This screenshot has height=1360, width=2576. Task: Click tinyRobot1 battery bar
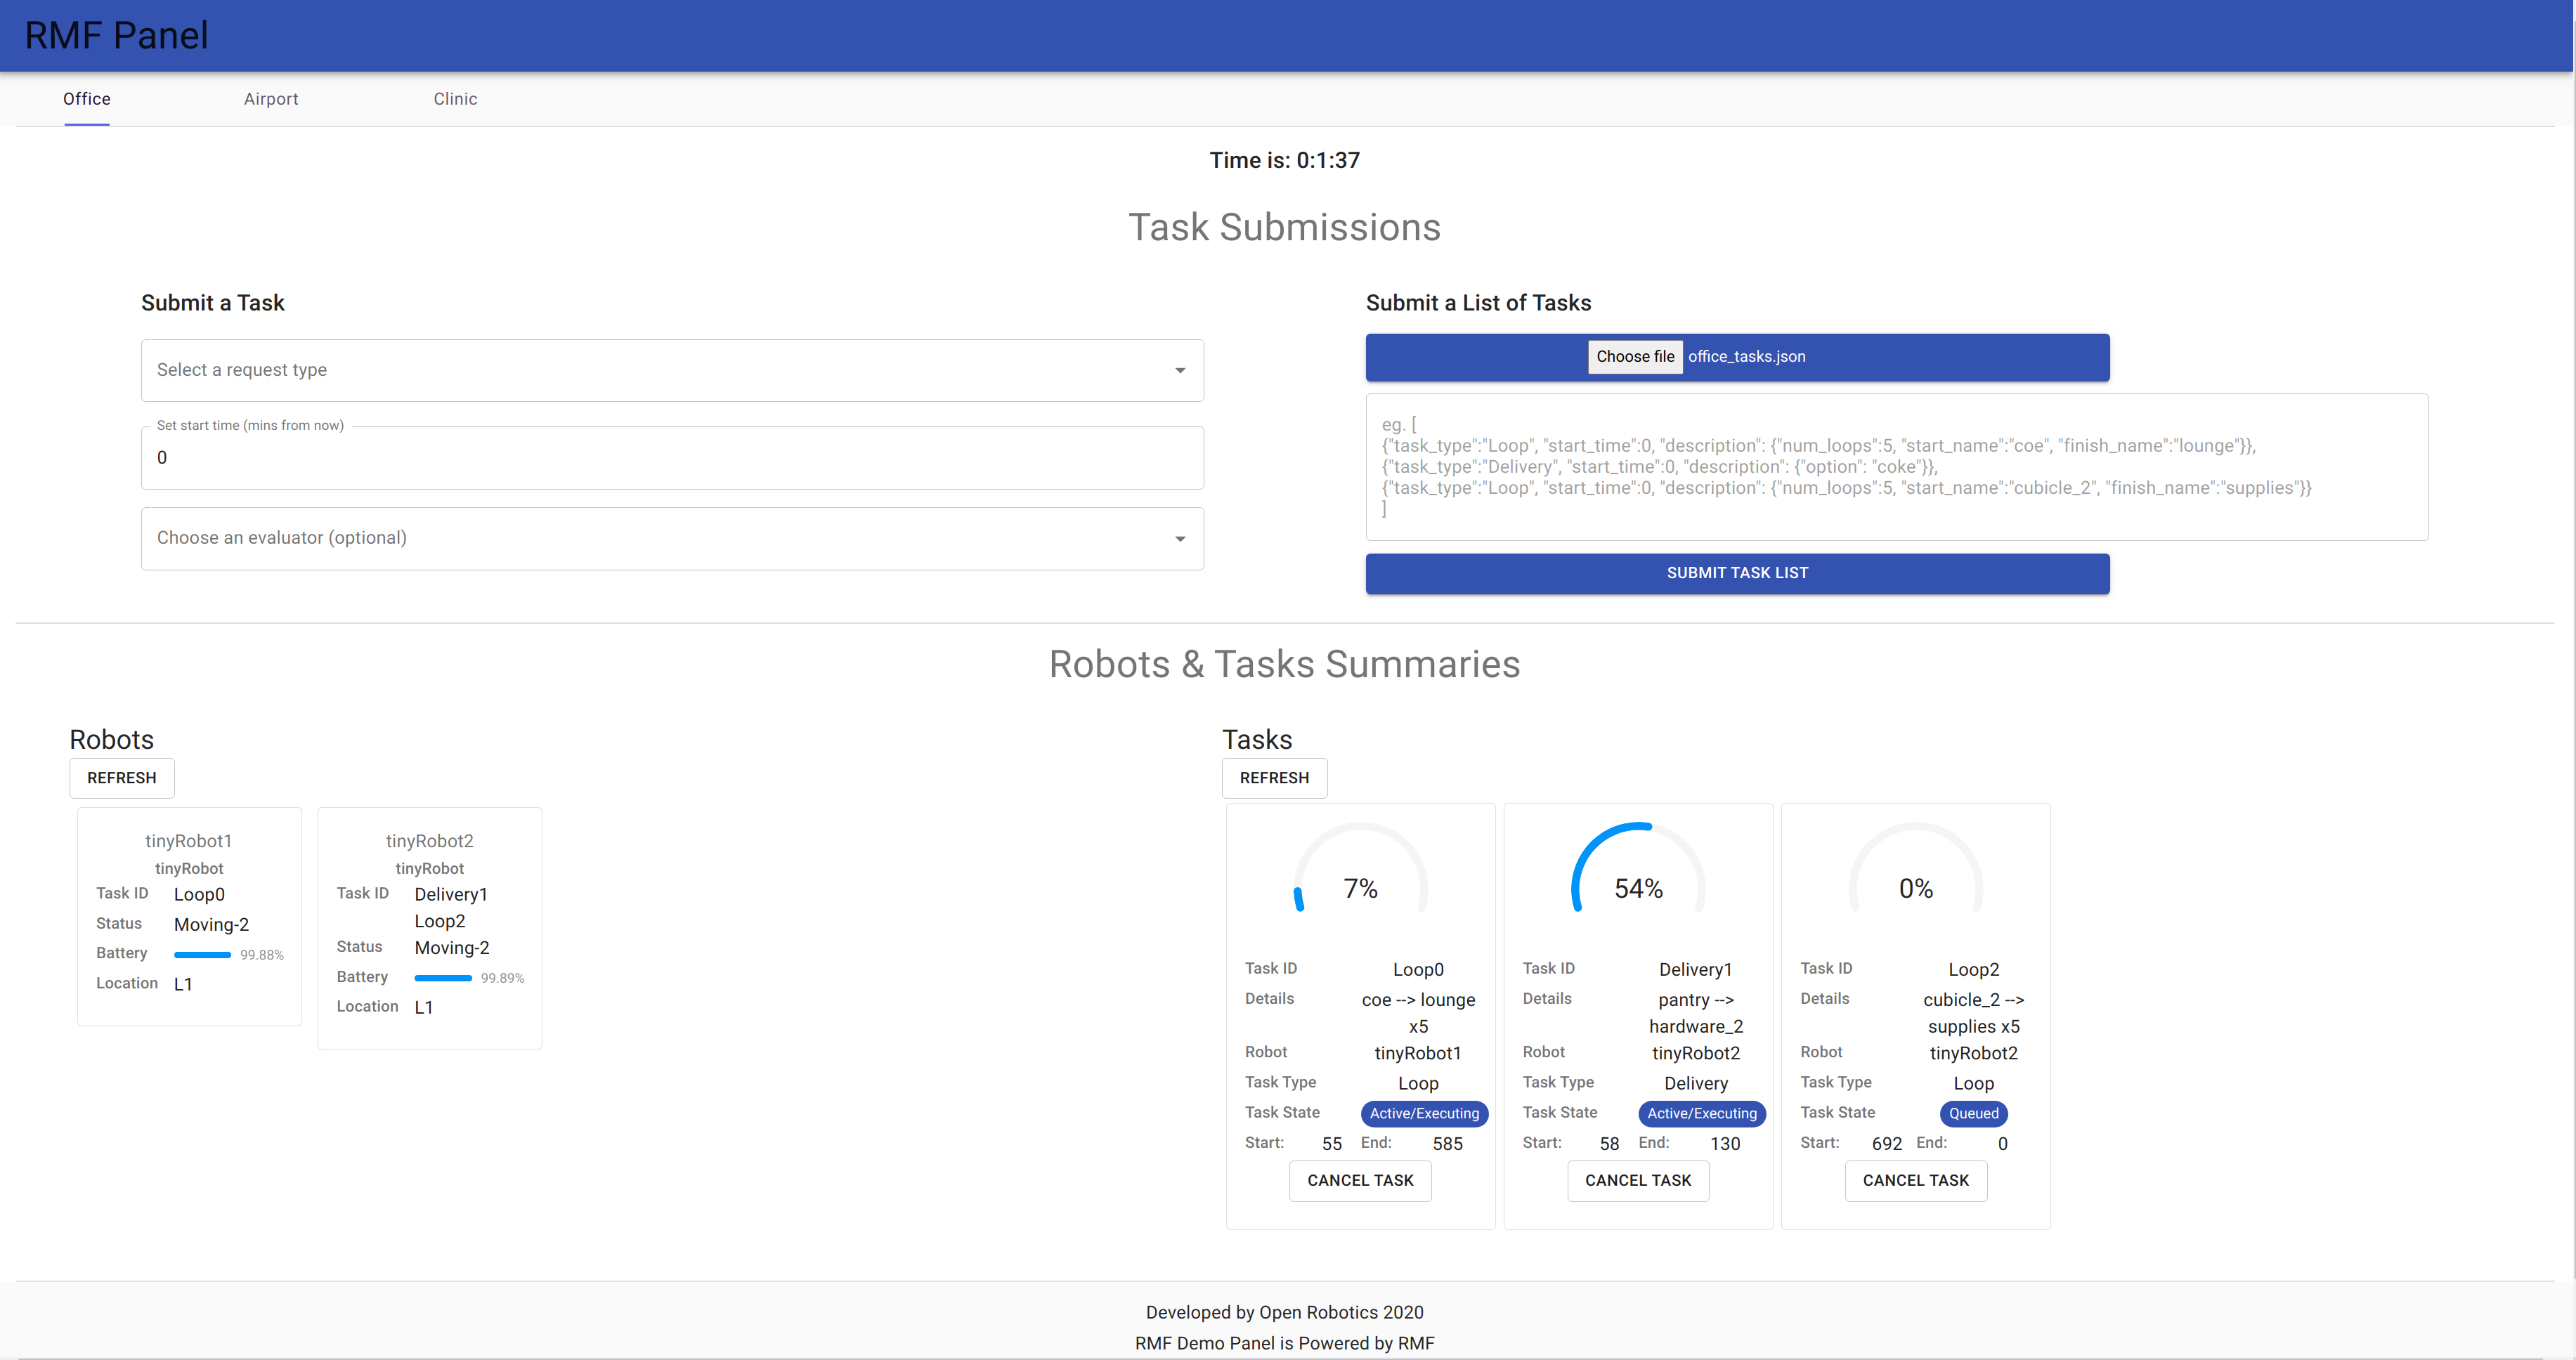[203, 955]
